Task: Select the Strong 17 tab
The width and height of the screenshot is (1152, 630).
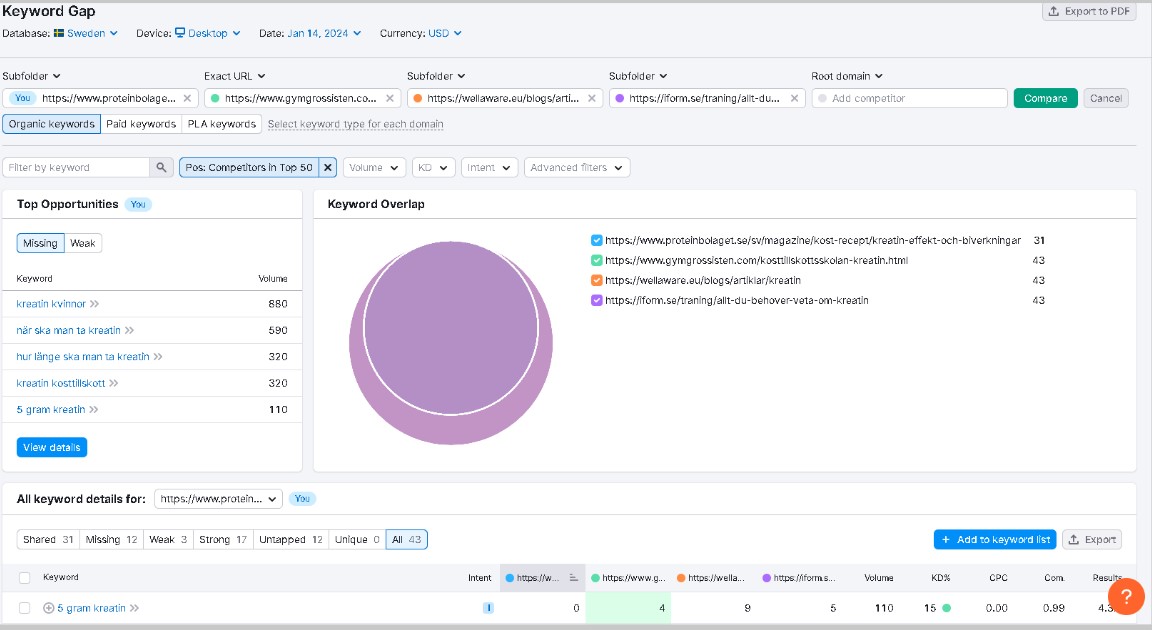Action: click(x=223, y=540)
